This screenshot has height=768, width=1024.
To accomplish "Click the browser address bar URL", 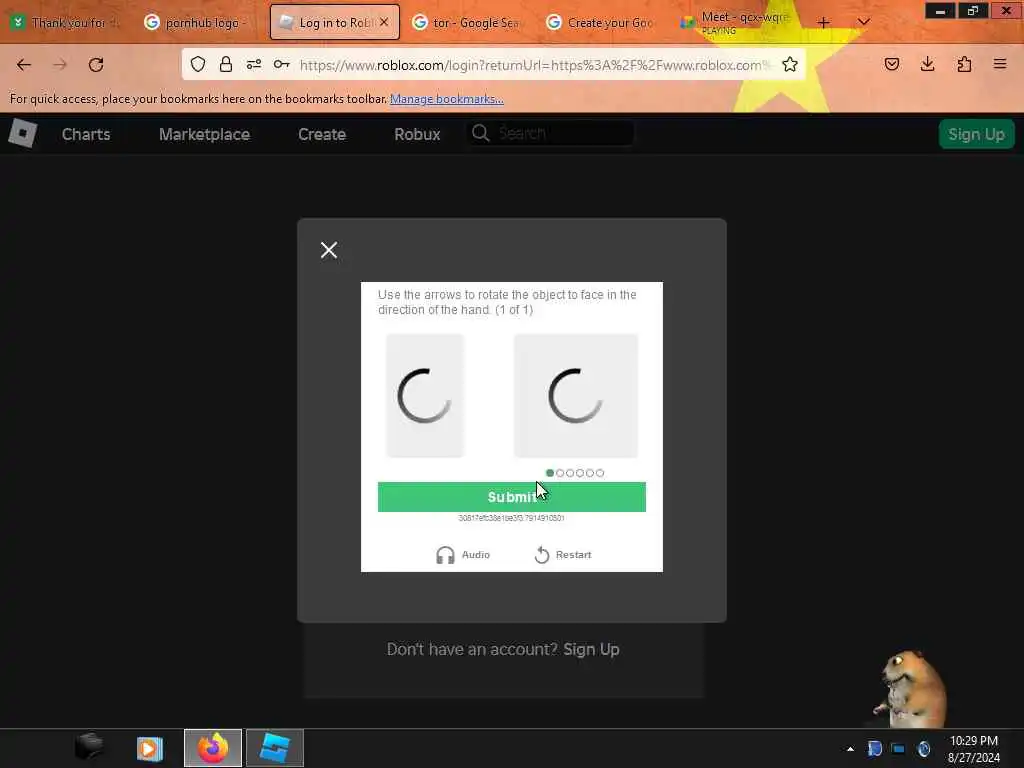I will pyautogui.click(x=536, y=65).
